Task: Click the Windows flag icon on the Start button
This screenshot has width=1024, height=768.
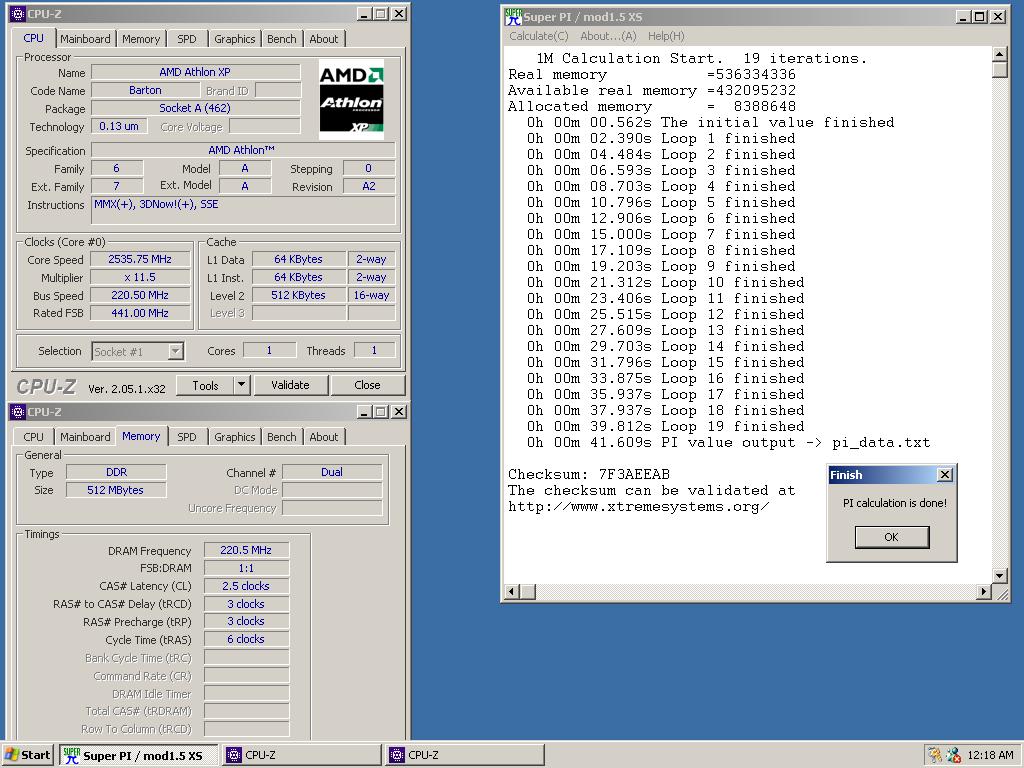Action: point(12,755)
